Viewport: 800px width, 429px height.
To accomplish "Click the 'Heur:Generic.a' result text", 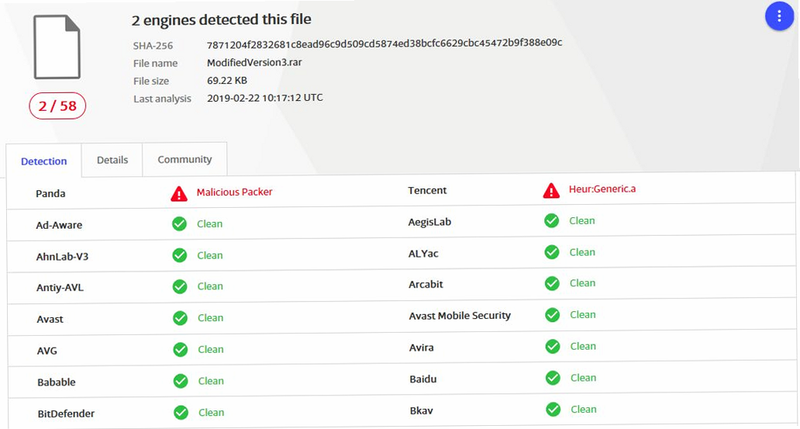I will [x=603, y=189].
